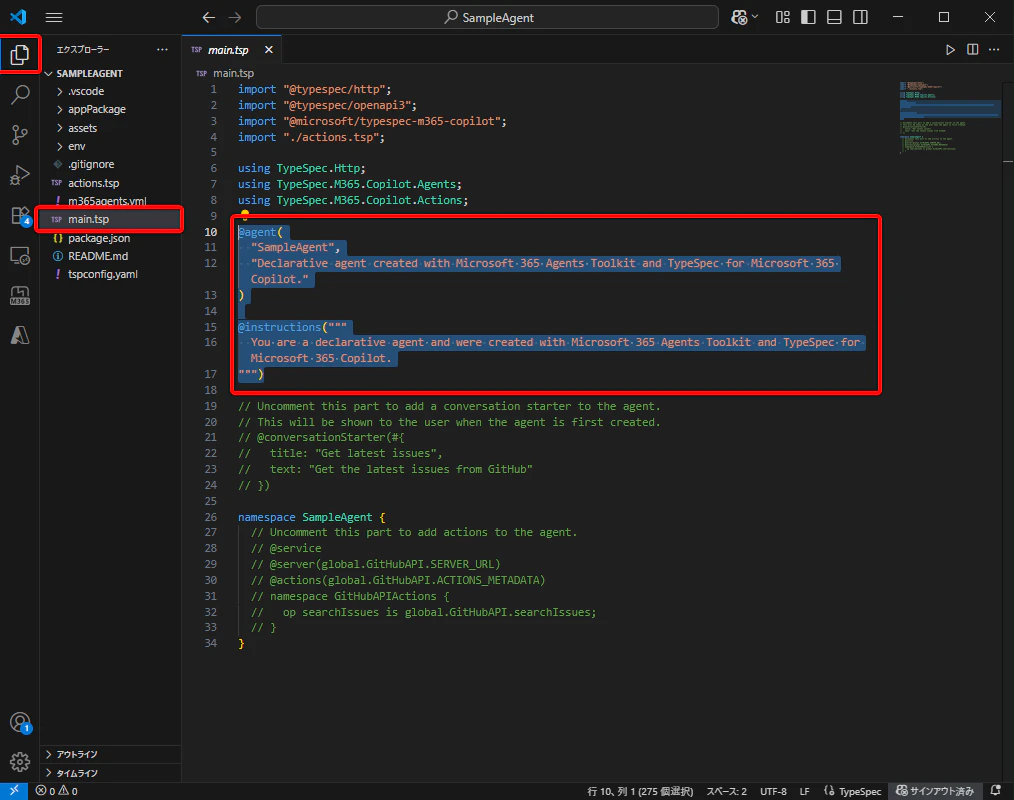Click line number 26 in the gutter
Screen dimensions: 1014x800
click(211, 517)
